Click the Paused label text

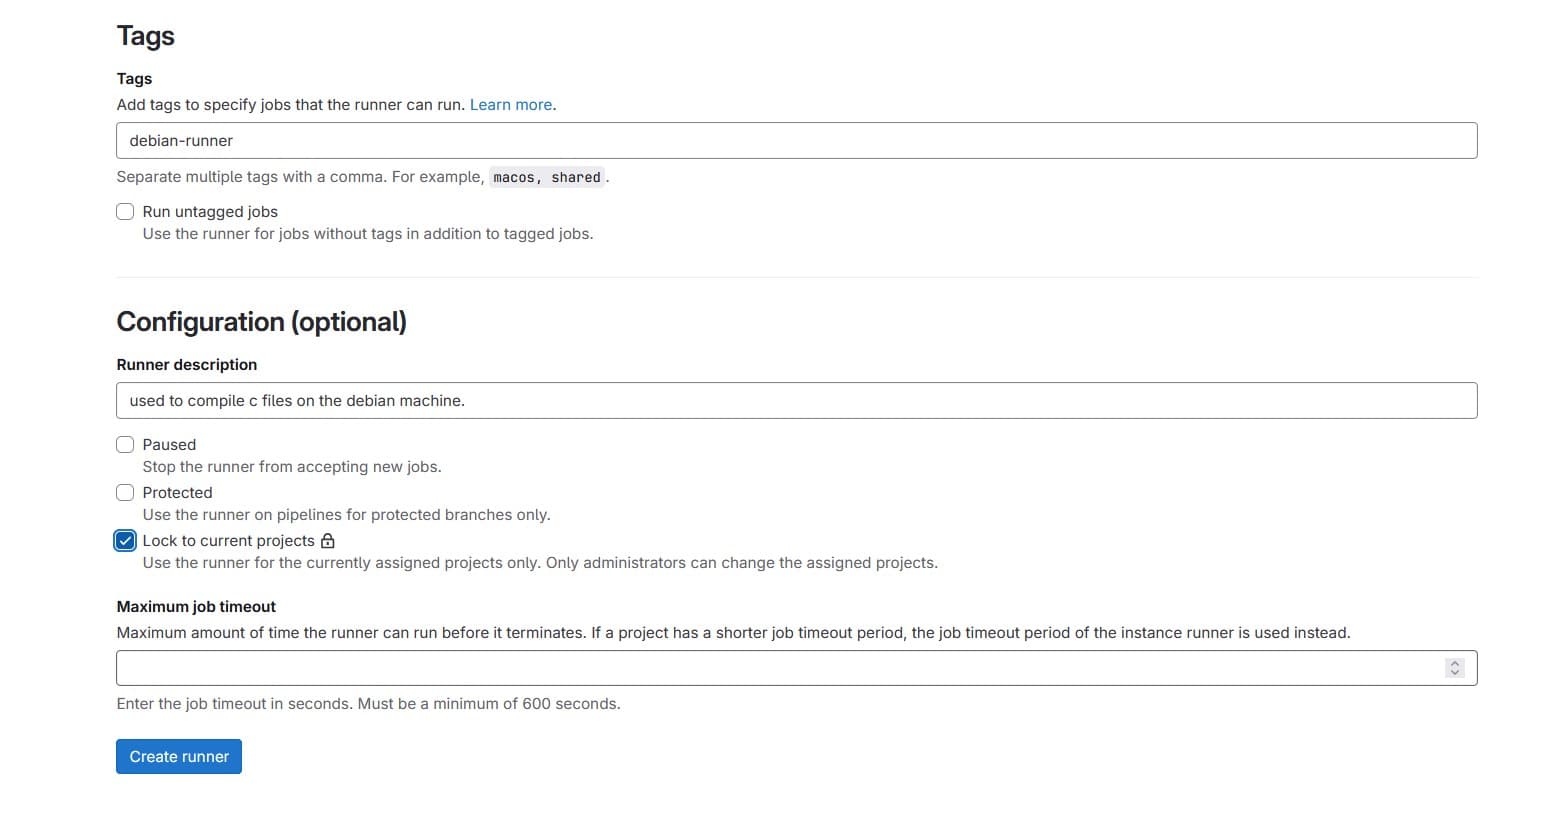pos(169,445)
